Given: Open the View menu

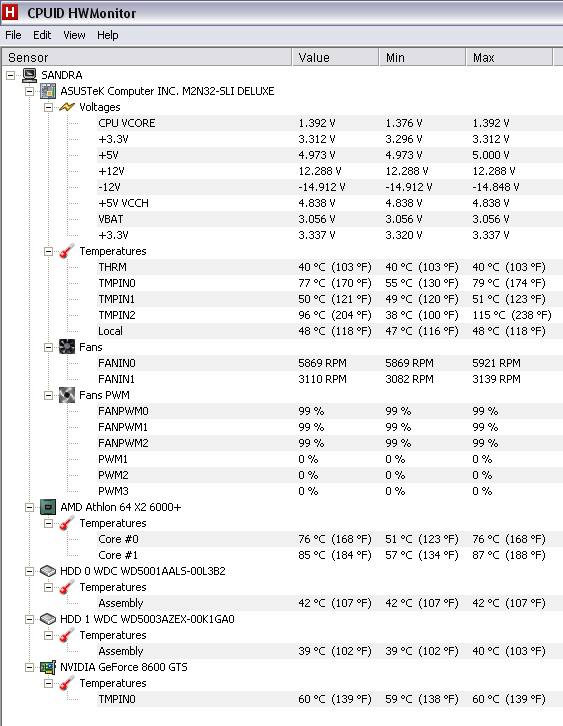Looking at the screenshot, I should [74, 35].
